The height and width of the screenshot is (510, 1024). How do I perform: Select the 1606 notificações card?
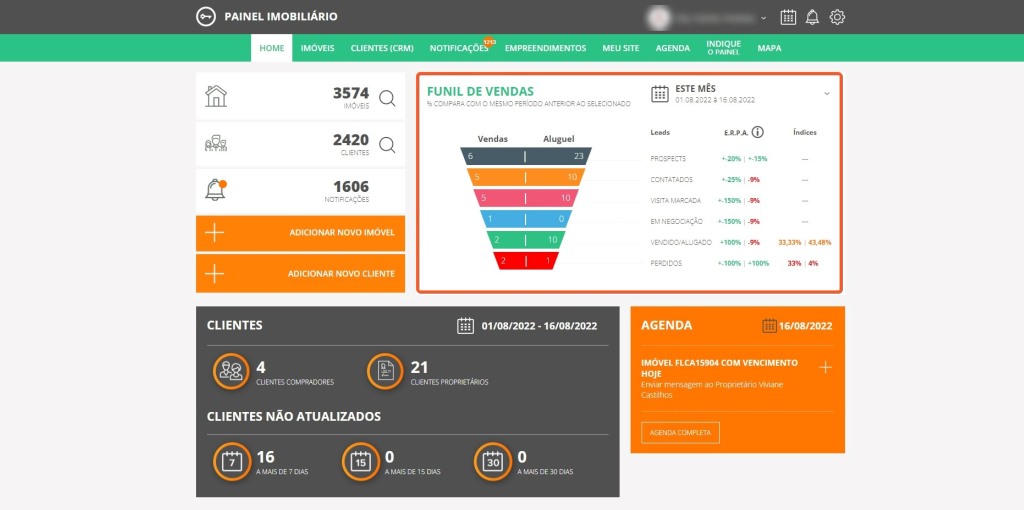point(300,190)
